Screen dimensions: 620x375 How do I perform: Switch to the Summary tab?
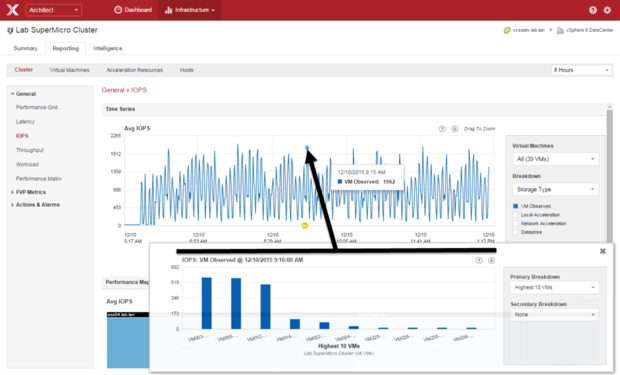click(x=26, y=48)
